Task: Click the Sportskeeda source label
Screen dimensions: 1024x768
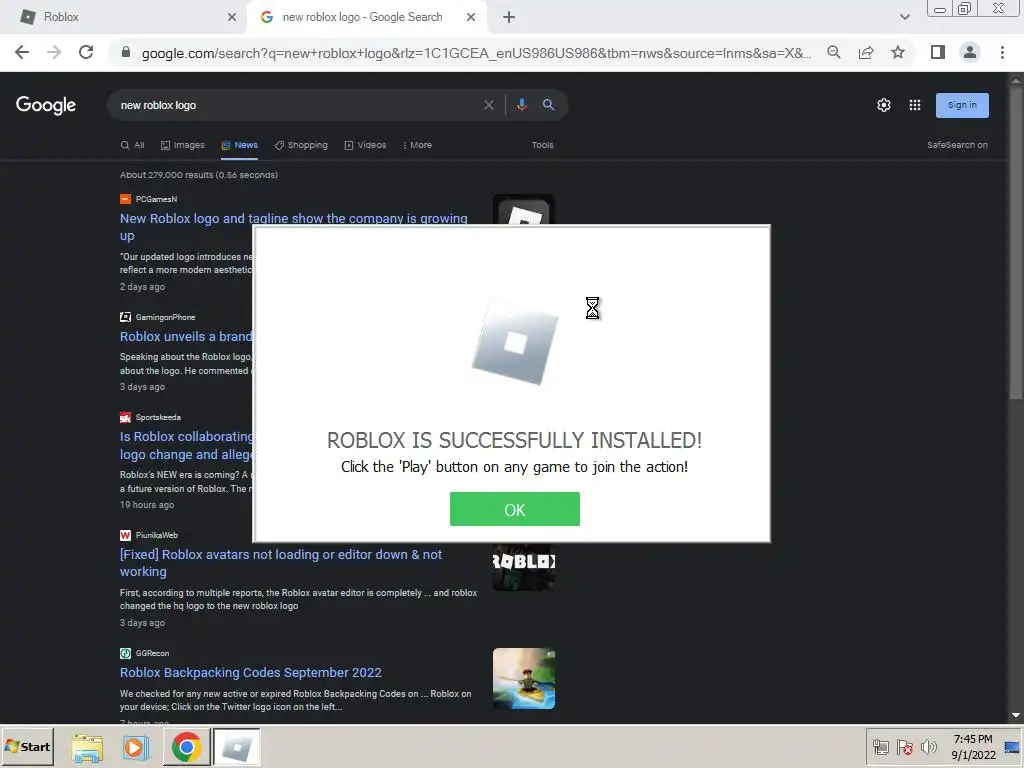Action: coord(158,417)
